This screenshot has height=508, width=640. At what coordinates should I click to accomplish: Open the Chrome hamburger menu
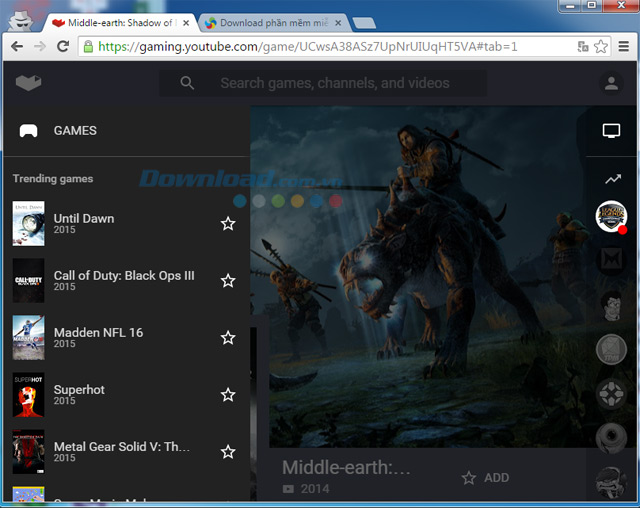pos(623,47)
